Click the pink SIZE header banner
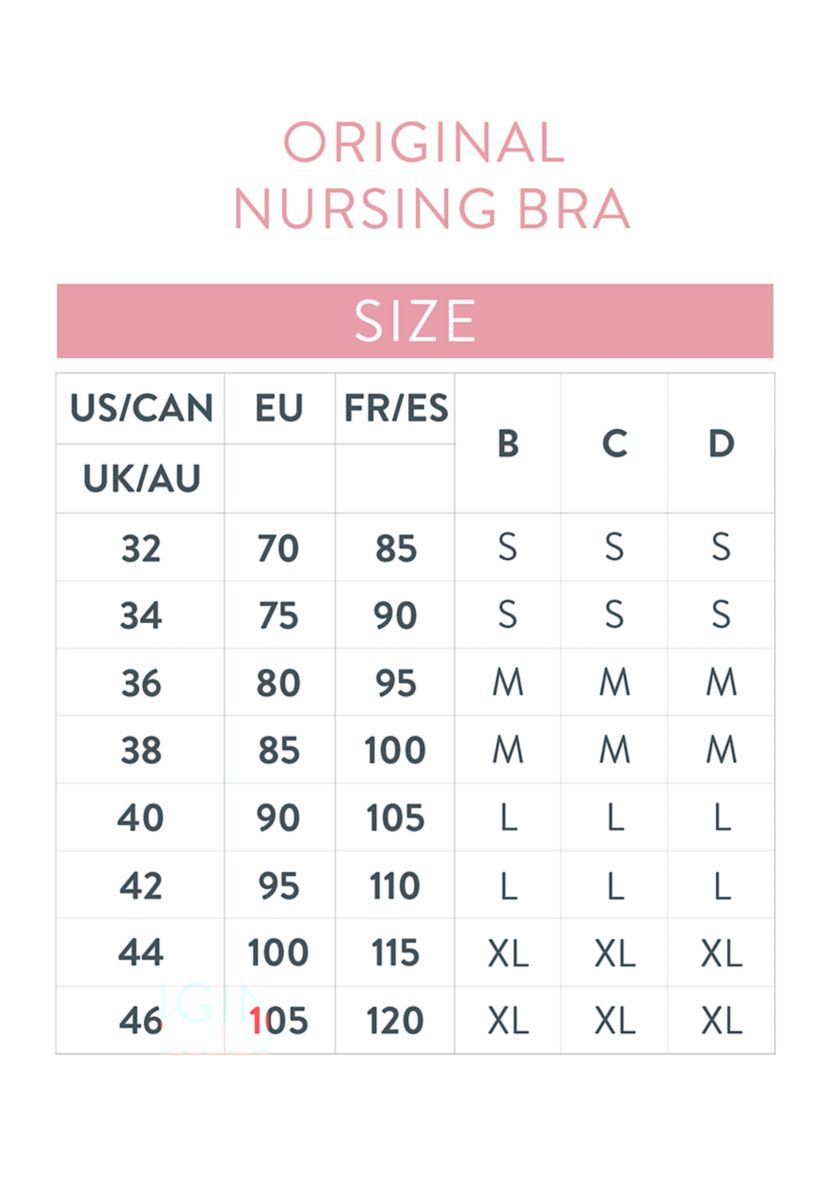 (x=414, y=321)
